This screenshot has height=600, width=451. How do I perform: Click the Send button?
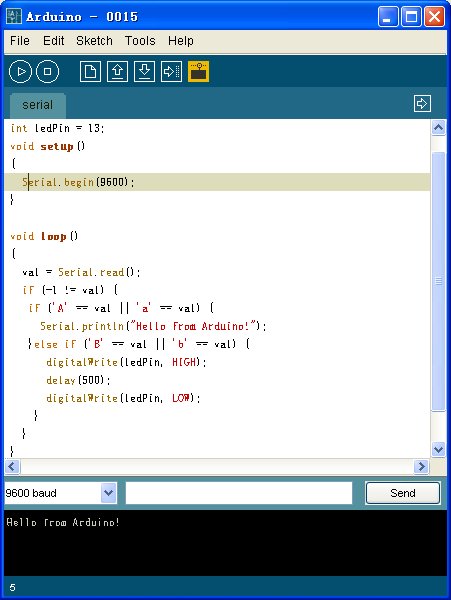(x=403, y=493)
